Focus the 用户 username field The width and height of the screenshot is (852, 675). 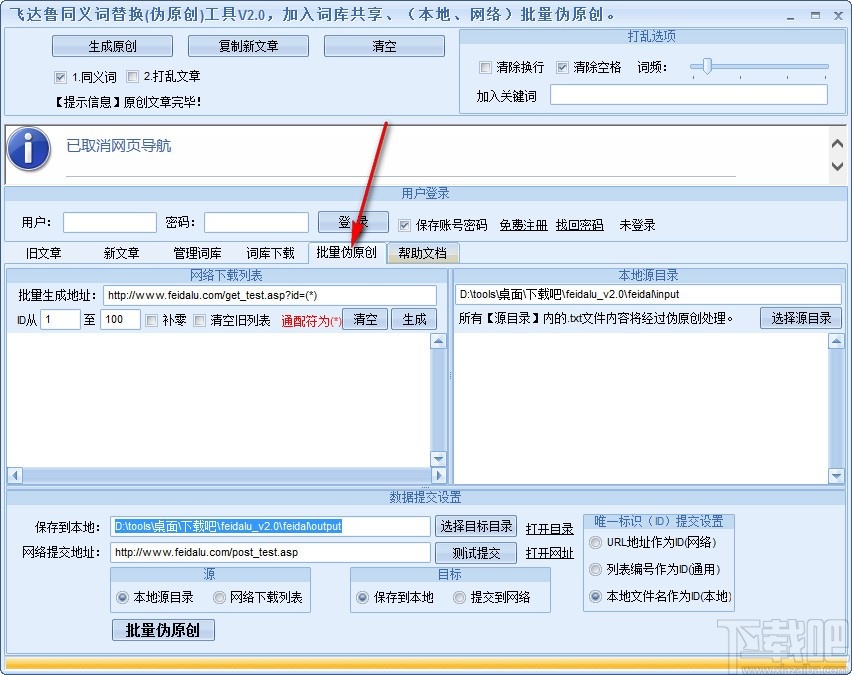coord(110,222)
